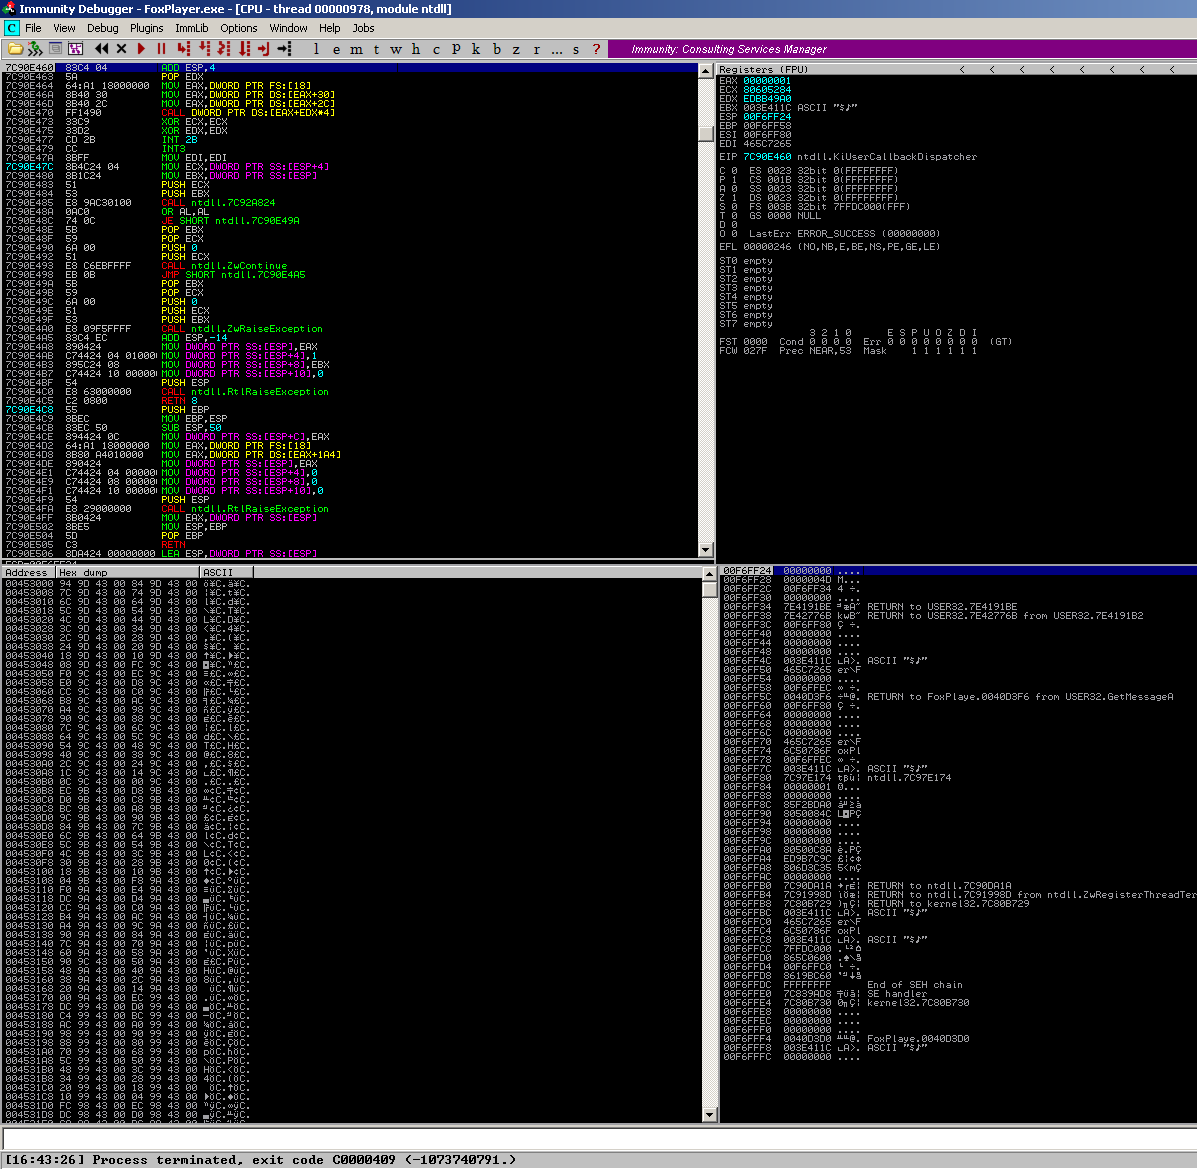Select the INT 2B instruction line
The height and width of the screenshot is (1169, 1197).
coord(350,140)
